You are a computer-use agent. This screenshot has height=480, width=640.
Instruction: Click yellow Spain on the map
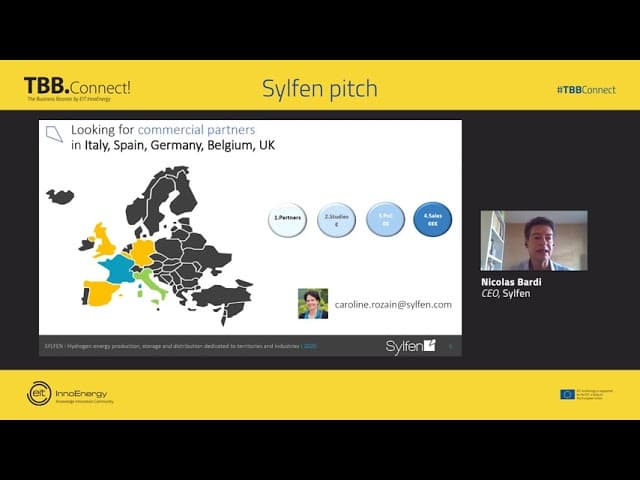(101, 293)
